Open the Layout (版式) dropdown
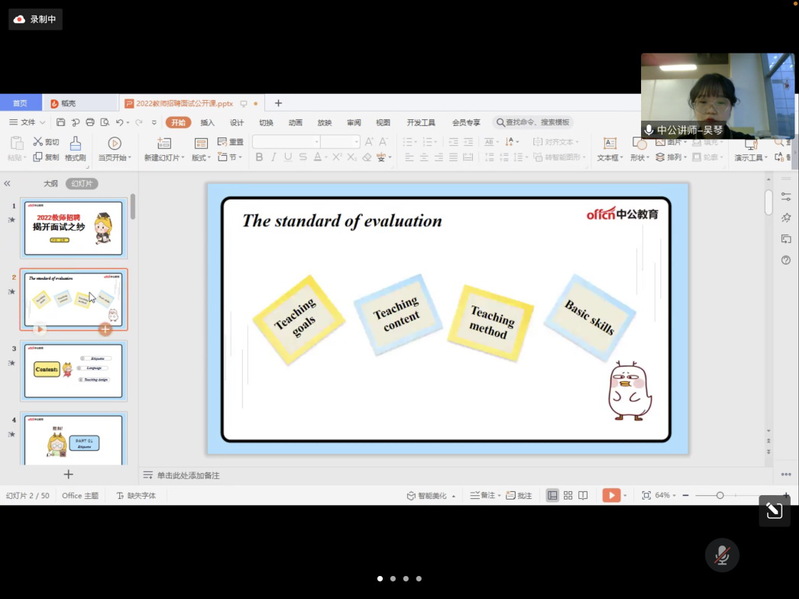Viewport: 799px width, 599px height. click(x=201, y=158)
